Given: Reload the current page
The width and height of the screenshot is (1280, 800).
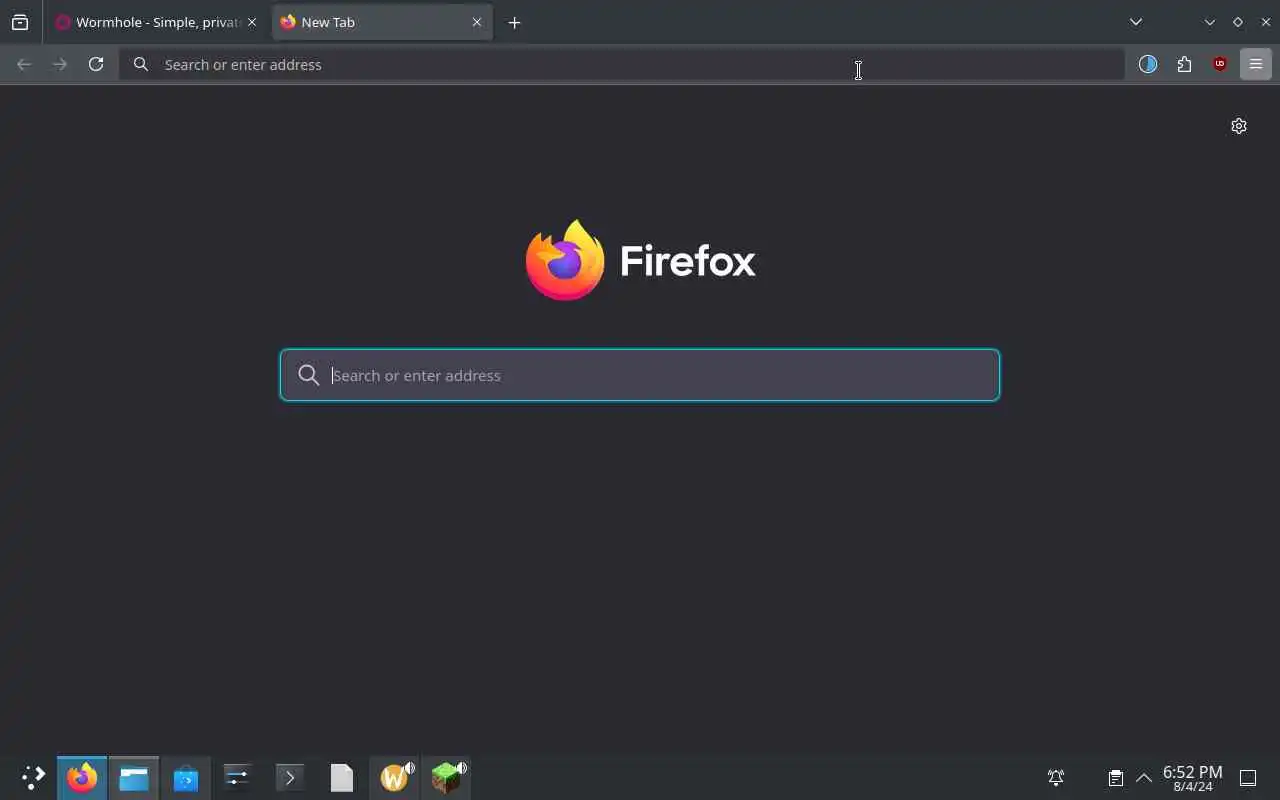Looking at the screenshot, I should point(96,64).
